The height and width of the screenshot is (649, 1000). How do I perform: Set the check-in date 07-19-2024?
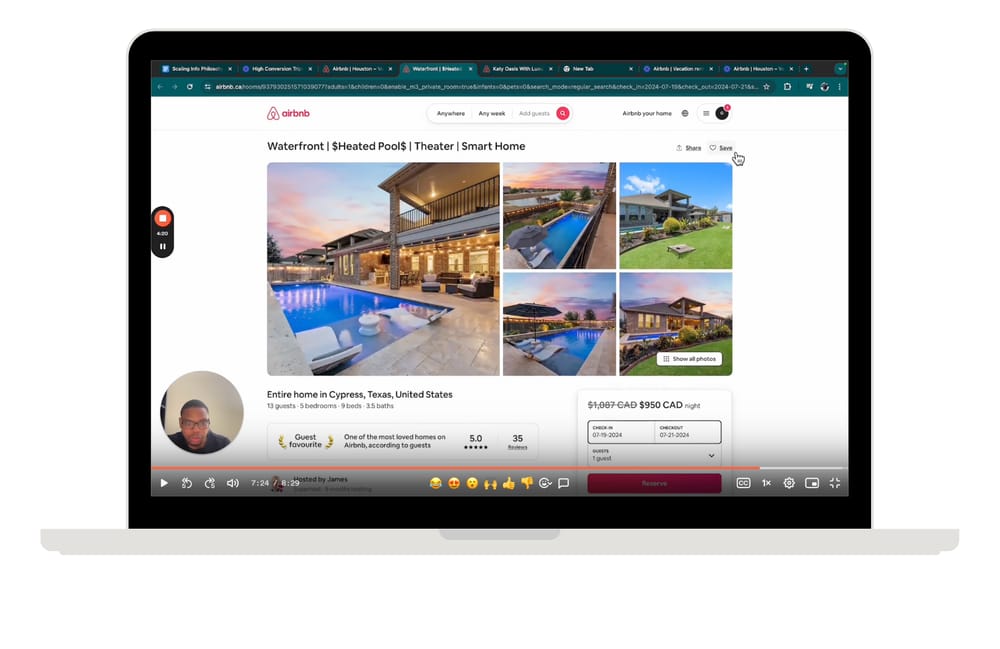point(621,432)
